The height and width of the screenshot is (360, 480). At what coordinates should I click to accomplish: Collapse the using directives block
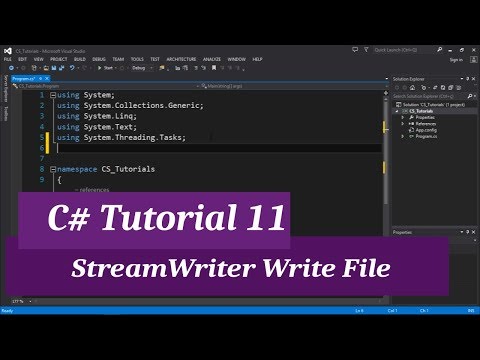(53, 95)
